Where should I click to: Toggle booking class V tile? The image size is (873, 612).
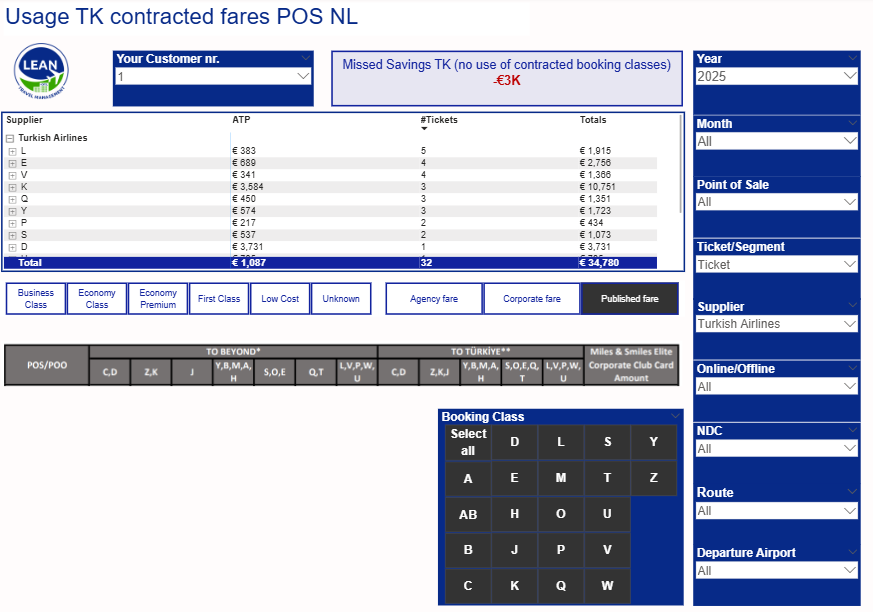tap(607, 550)
